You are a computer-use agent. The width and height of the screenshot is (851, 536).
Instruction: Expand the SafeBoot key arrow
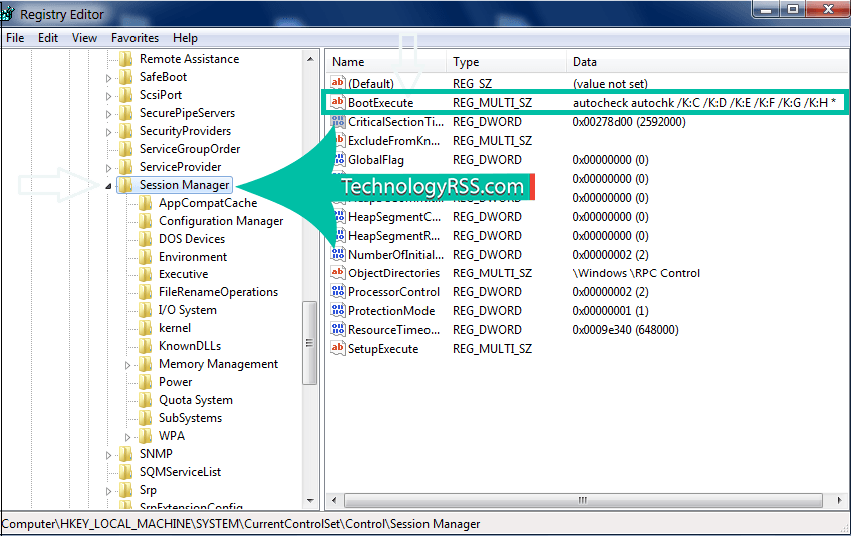(x=108, y=77)
